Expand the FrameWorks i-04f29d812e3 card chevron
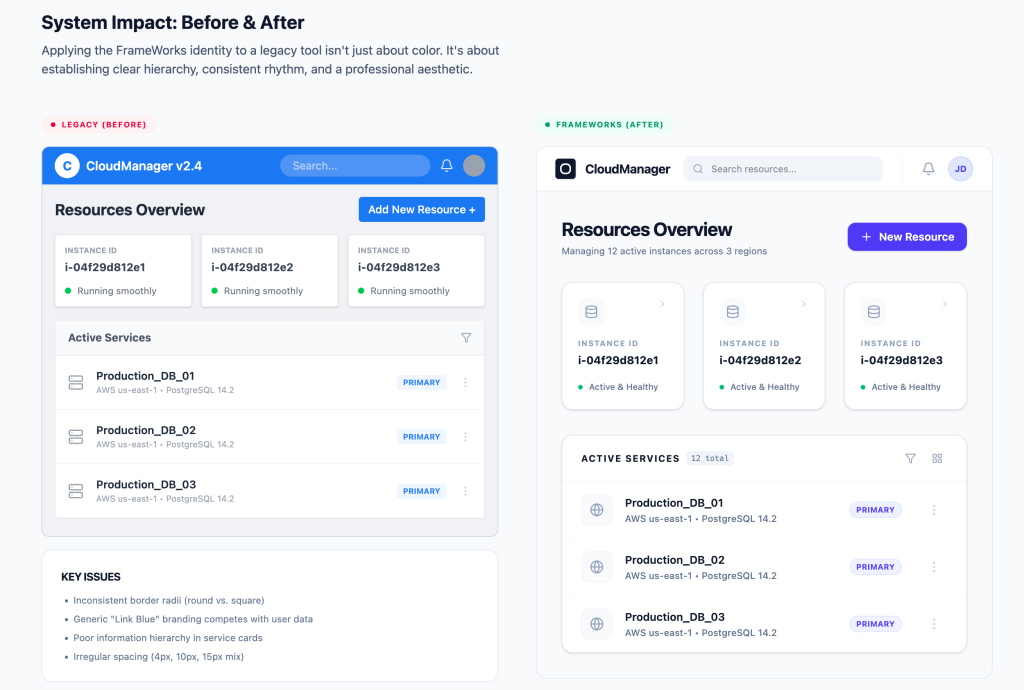Viewport: 1024px width, 690px height. click(x=945, y=304)
